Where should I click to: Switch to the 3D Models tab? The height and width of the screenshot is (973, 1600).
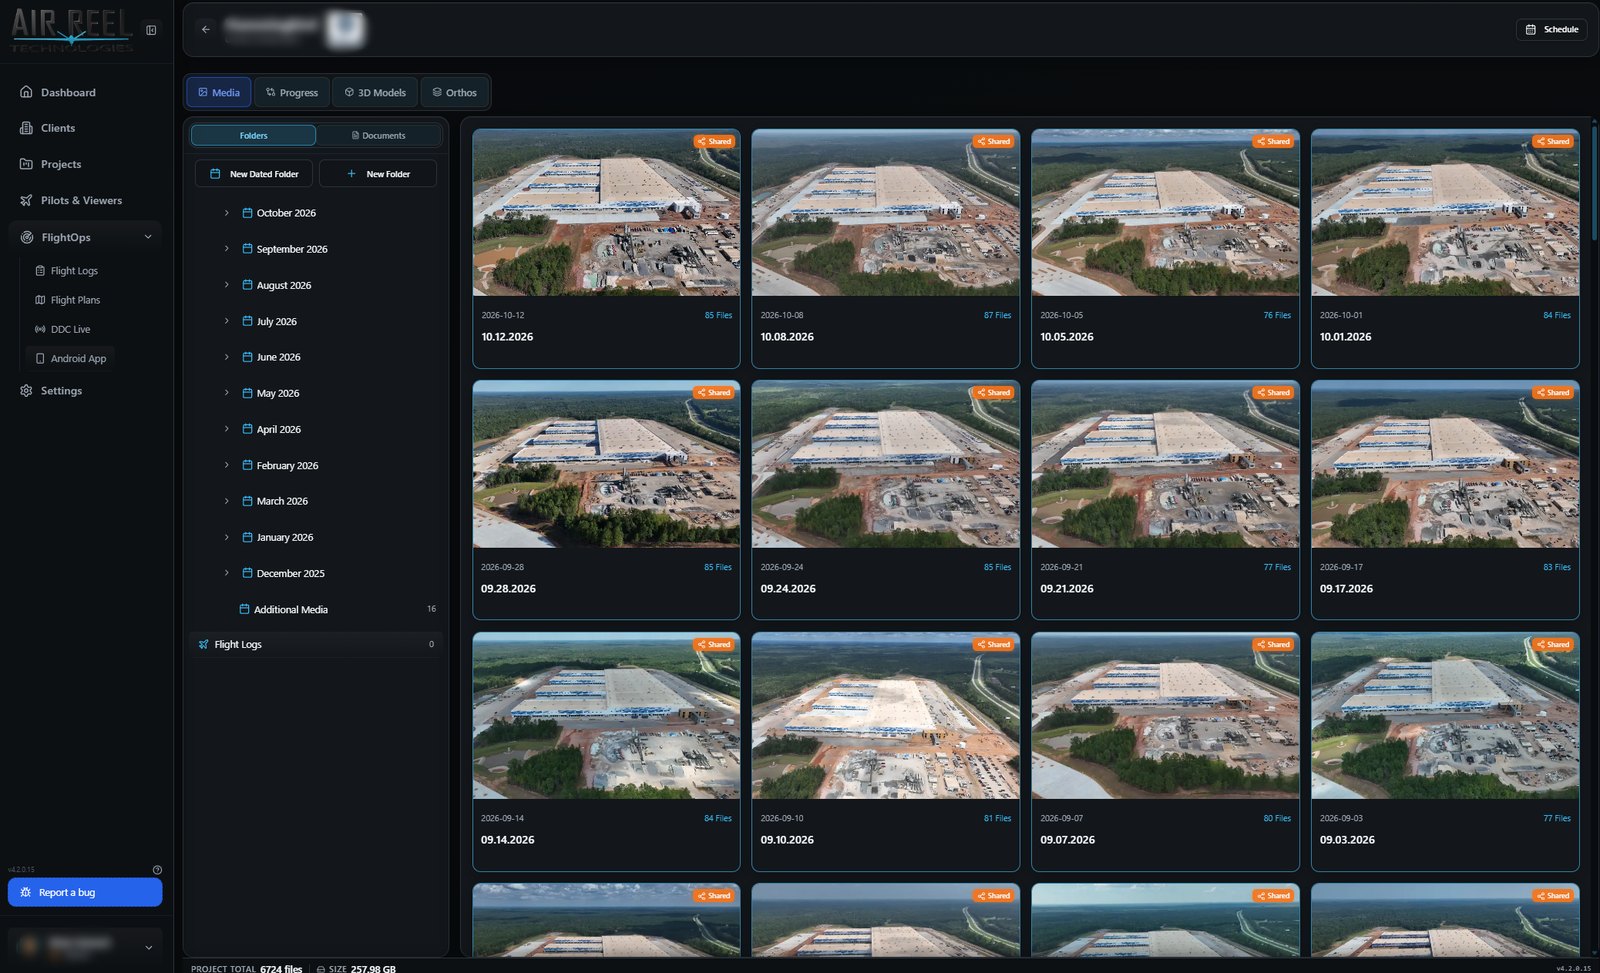pyautogui.click(x=375, y=92)
